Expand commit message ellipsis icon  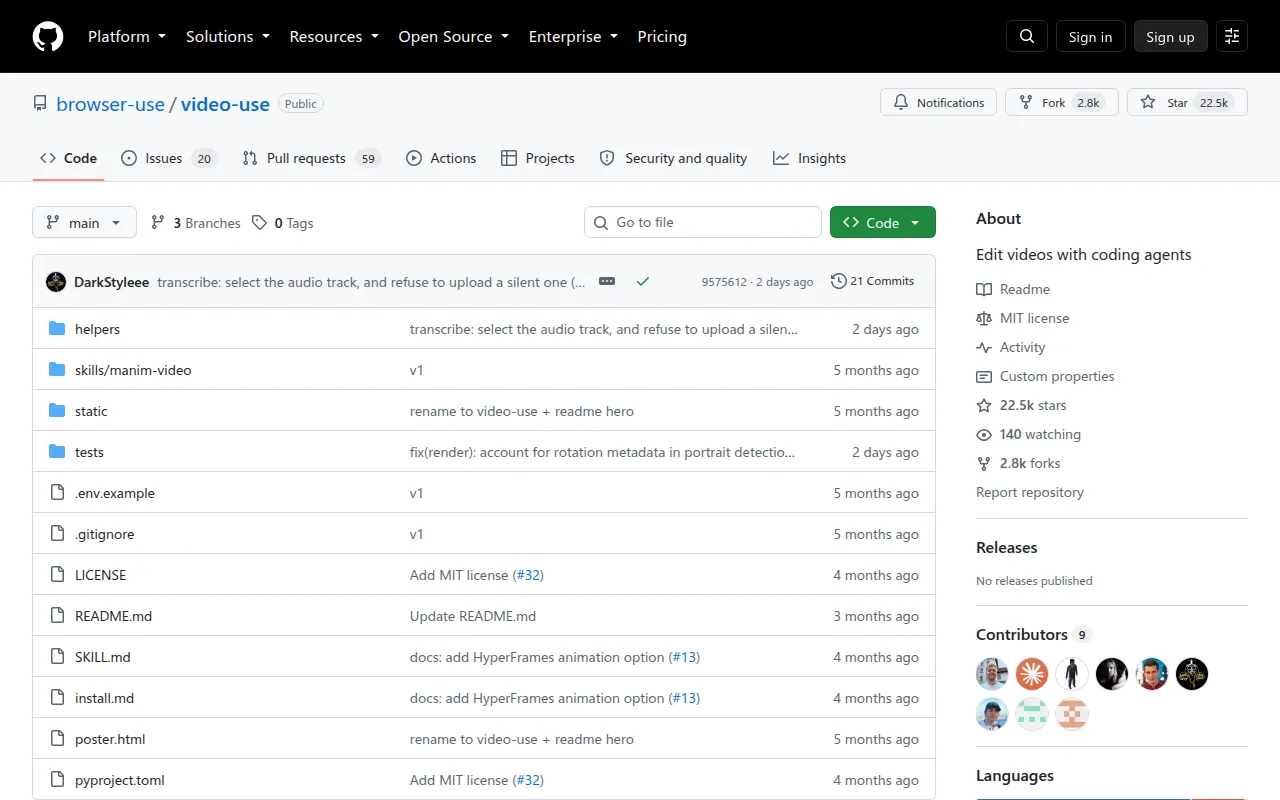pyautogui.click(x=607, y=282)
